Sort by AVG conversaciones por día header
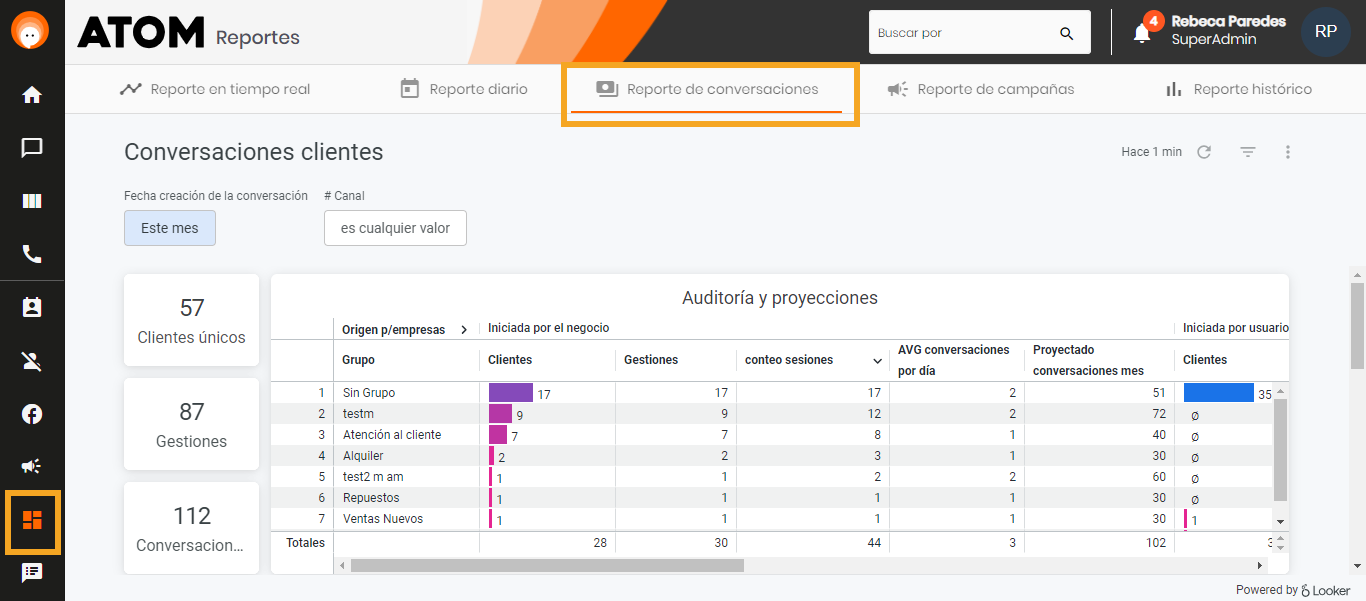 953,360
